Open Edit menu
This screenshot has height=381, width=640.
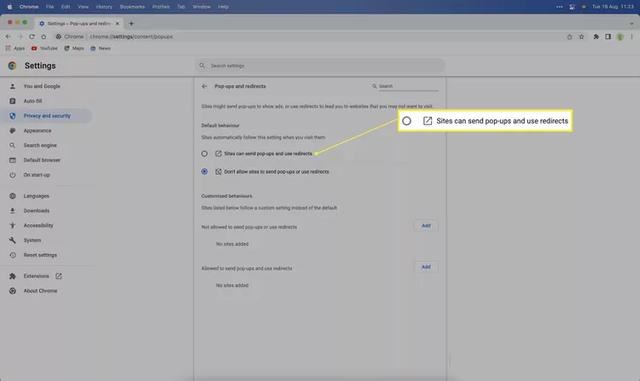tap(65, 7)
